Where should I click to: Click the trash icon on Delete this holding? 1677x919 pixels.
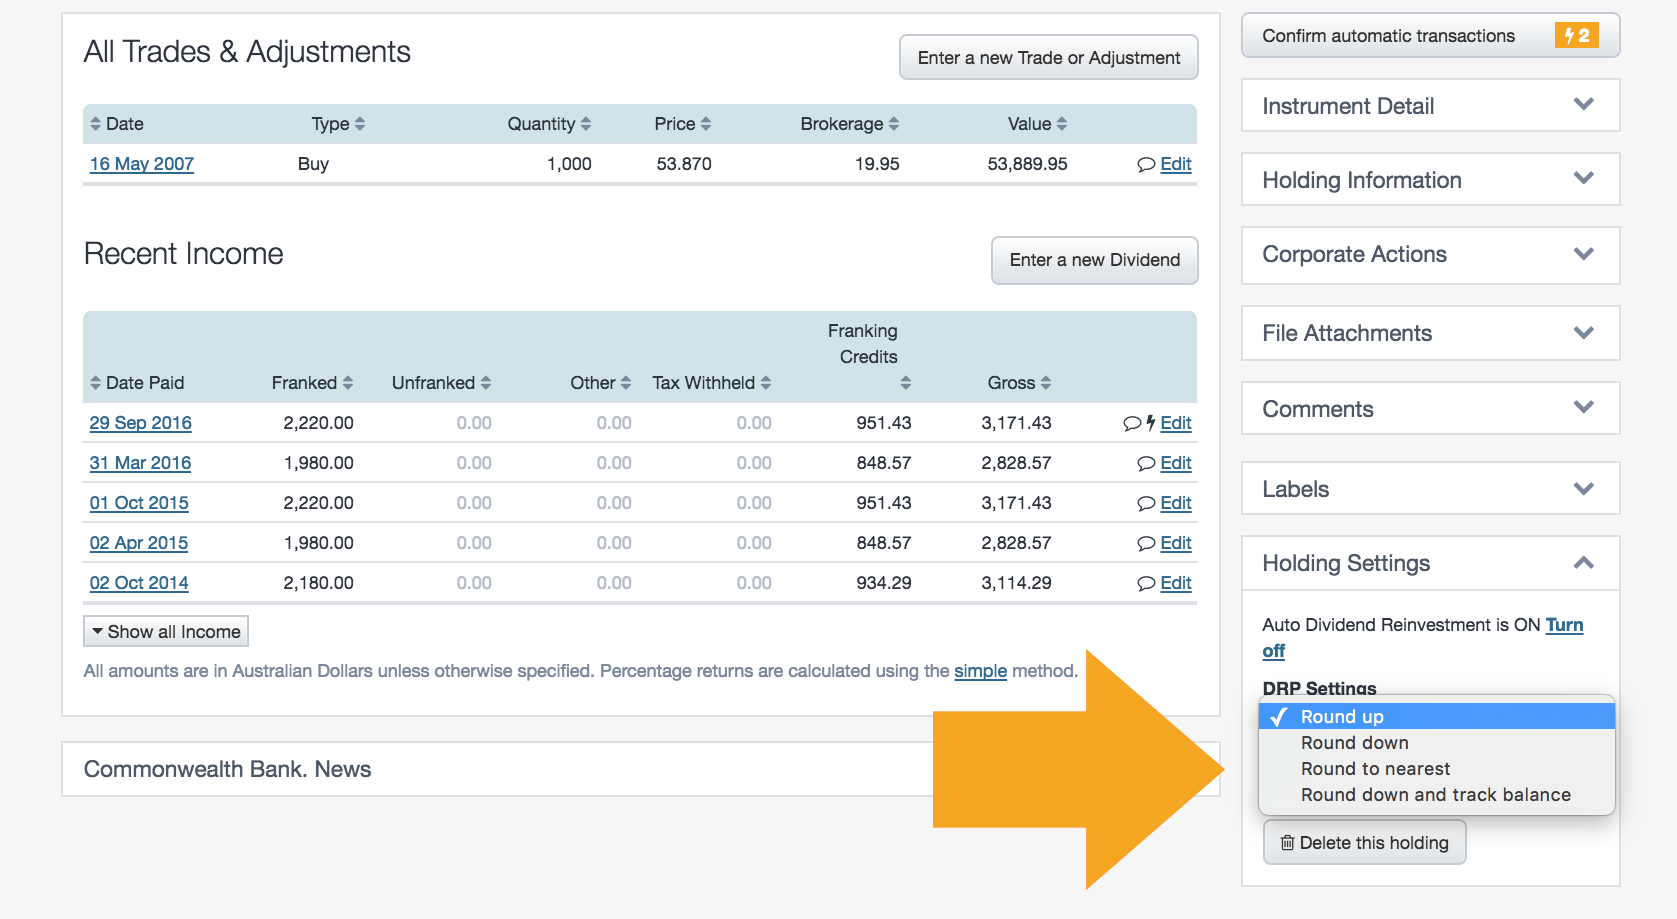(x=1287, y=842)
